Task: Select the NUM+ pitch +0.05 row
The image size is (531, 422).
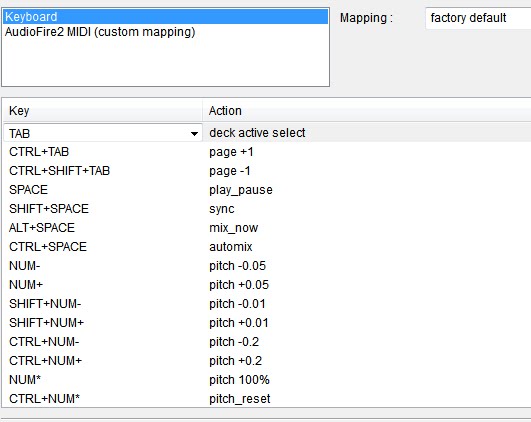Action: point(267,285)
